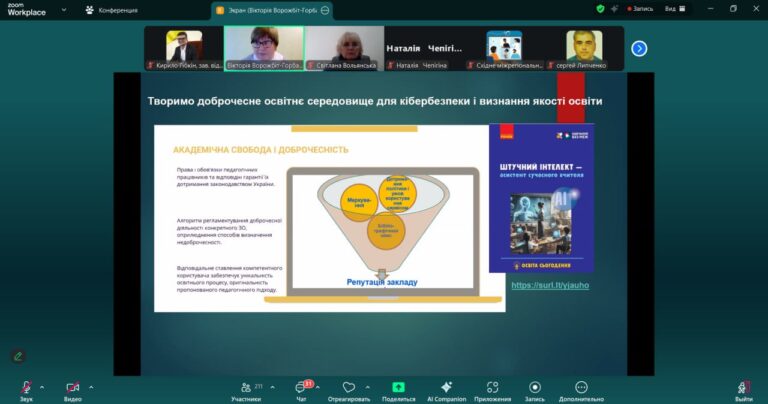Open AI Companion
Image resolution: width=768 pixels, height=404 pixels.
click(446, 387)
